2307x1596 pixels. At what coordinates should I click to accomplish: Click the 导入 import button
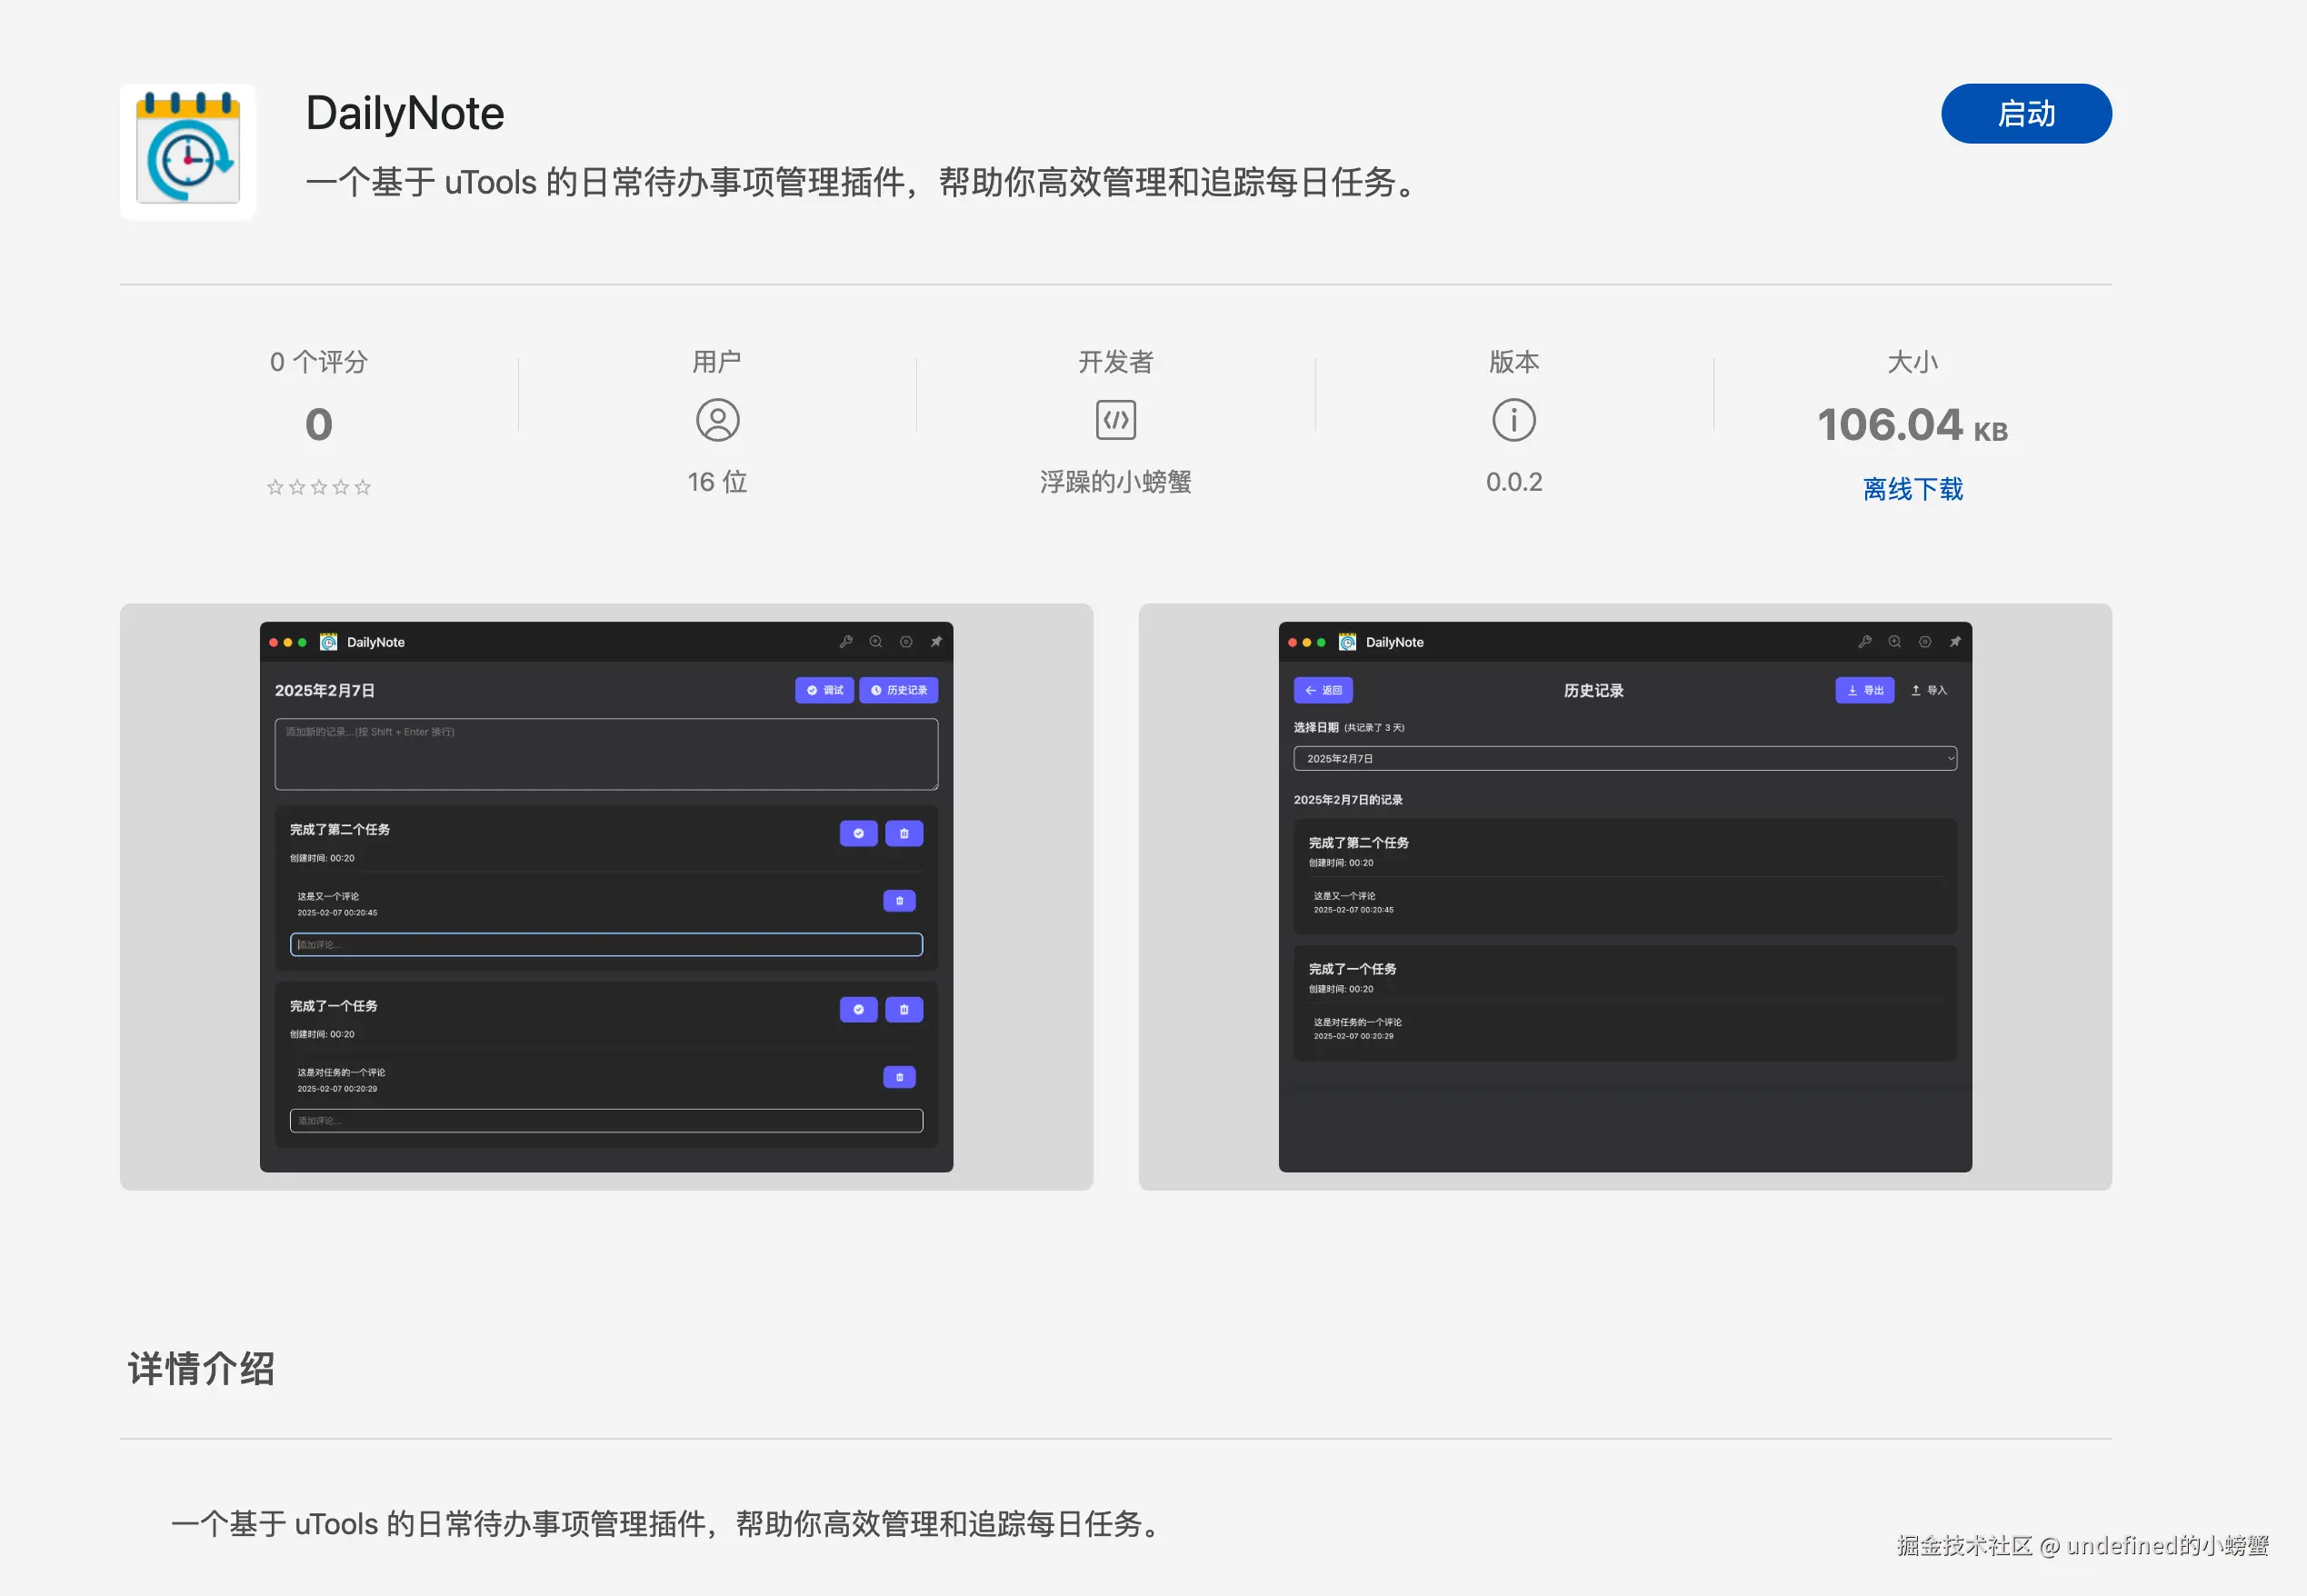click(1928, 690)
